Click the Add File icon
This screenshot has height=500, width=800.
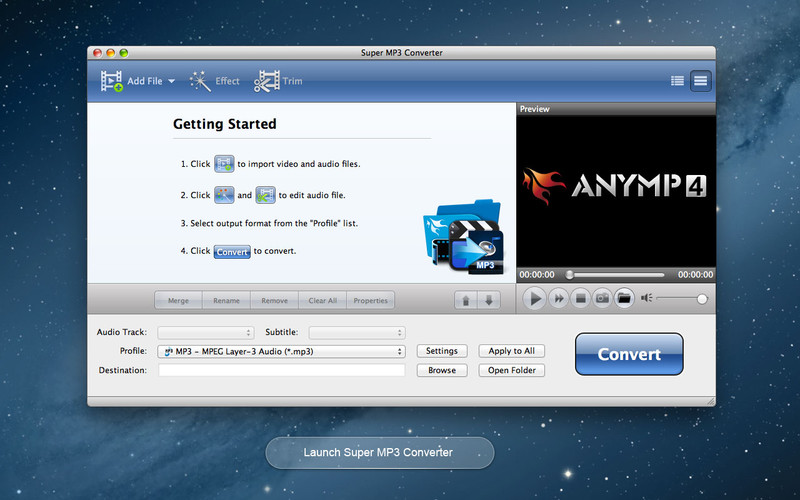(112, 81)
